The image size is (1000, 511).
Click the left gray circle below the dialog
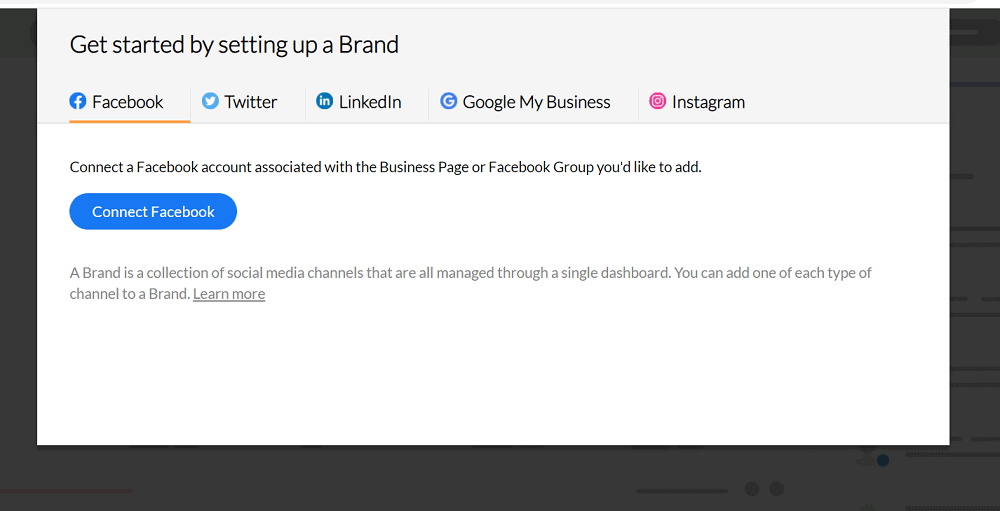coord(752,489)
